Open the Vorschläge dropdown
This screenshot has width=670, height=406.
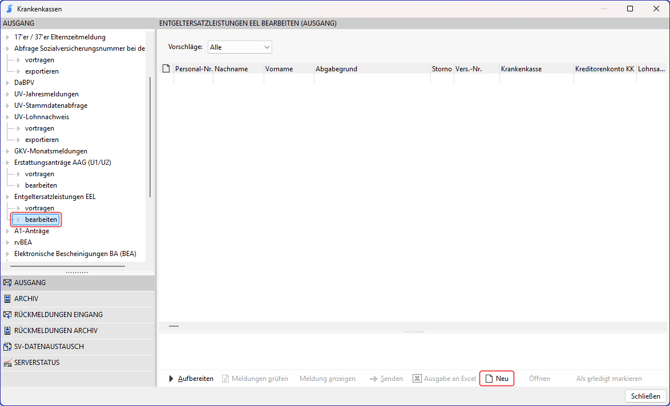[240, 47]
